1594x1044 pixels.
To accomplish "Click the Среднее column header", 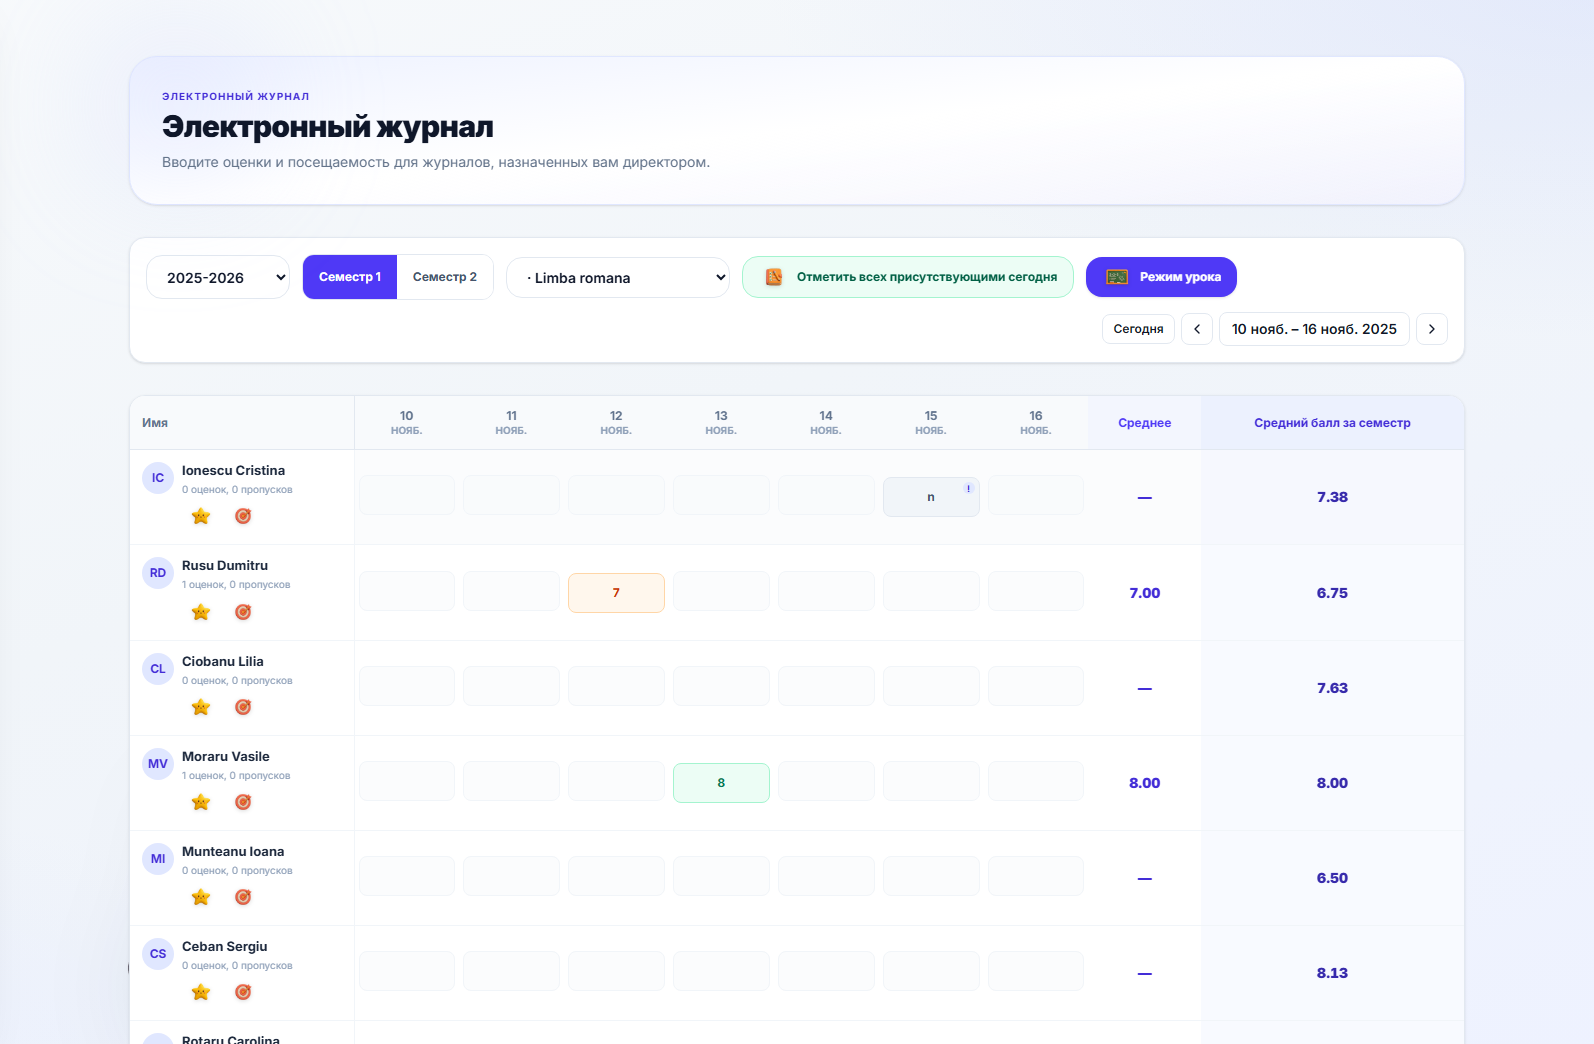I will pyautogui.click(x=1145, y=423).
